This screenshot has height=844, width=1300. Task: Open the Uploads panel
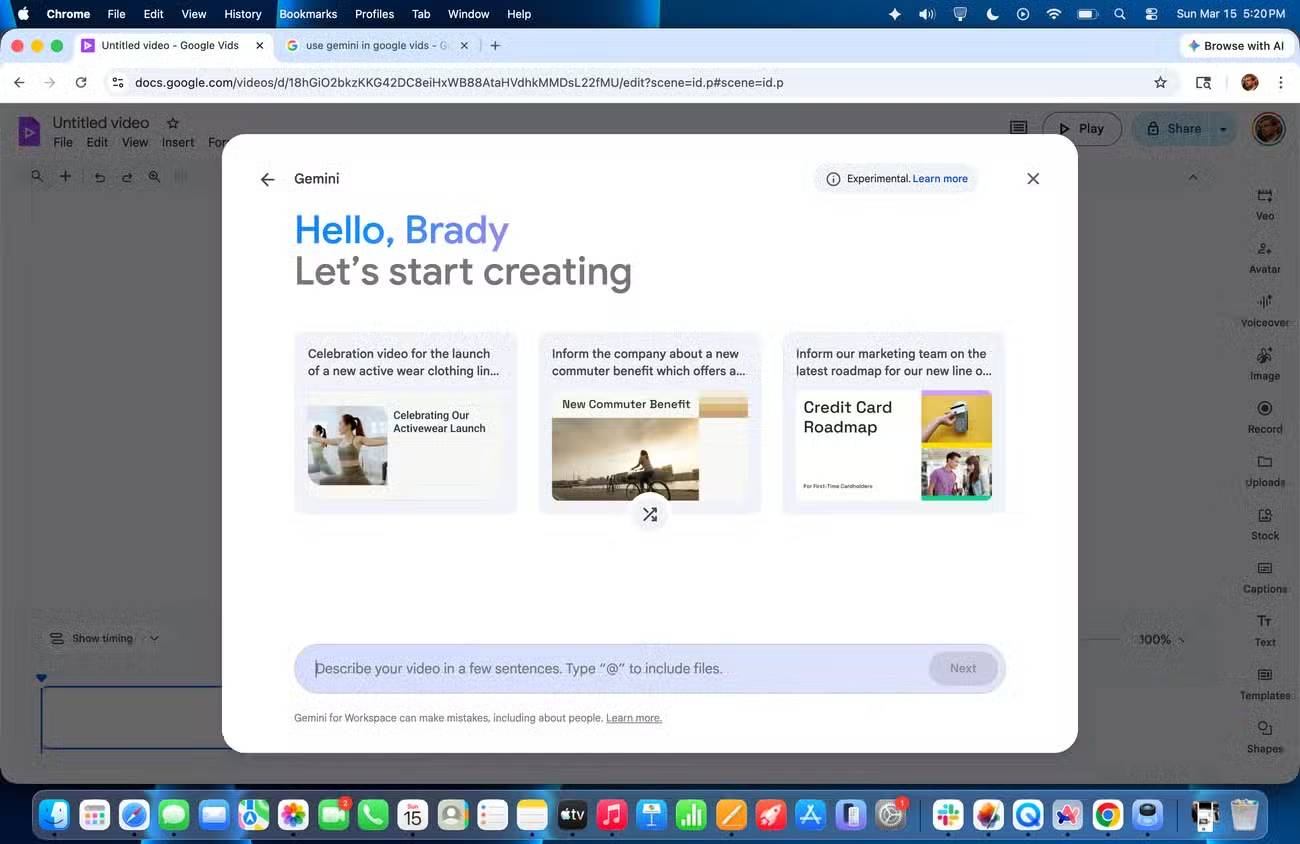[x=1265, y=470]
